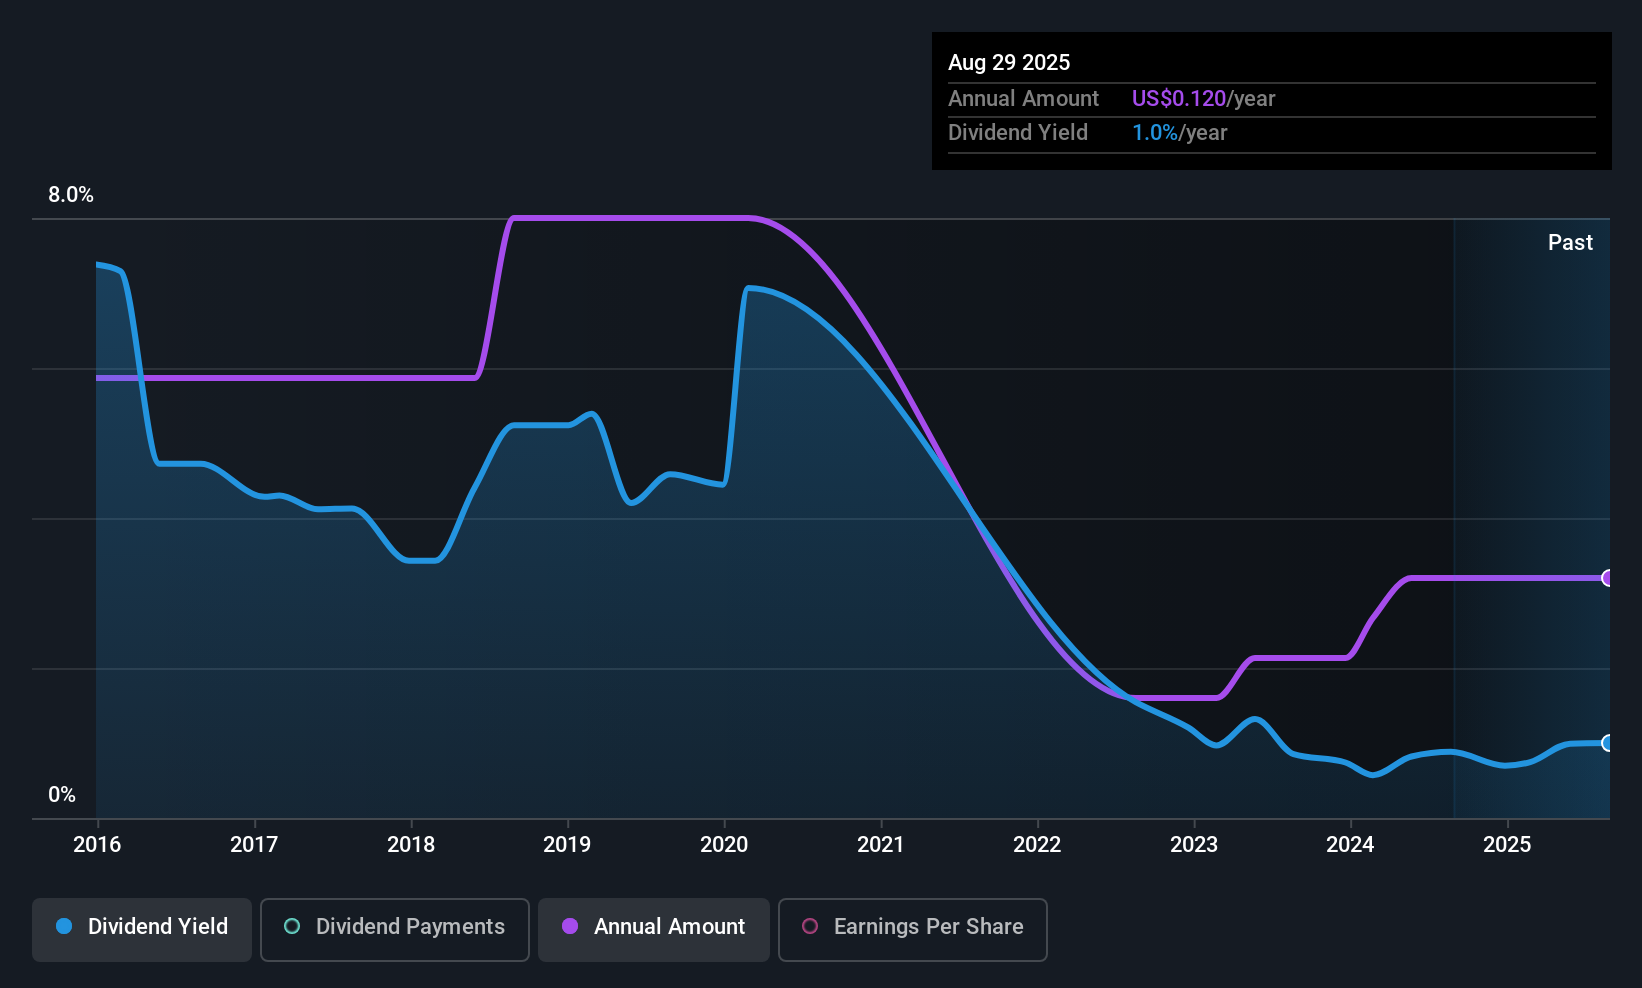
Task: Click the US$0.120/year tooltip value
Action: coord(1203,99)
